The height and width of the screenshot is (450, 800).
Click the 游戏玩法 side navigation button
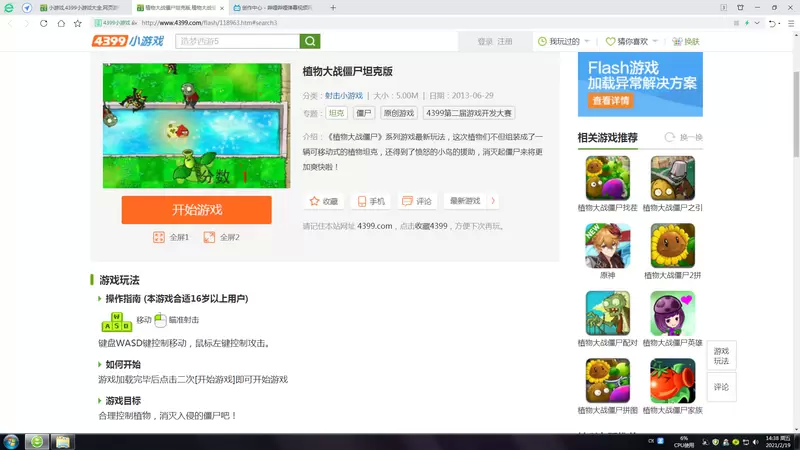pos(721,356)
